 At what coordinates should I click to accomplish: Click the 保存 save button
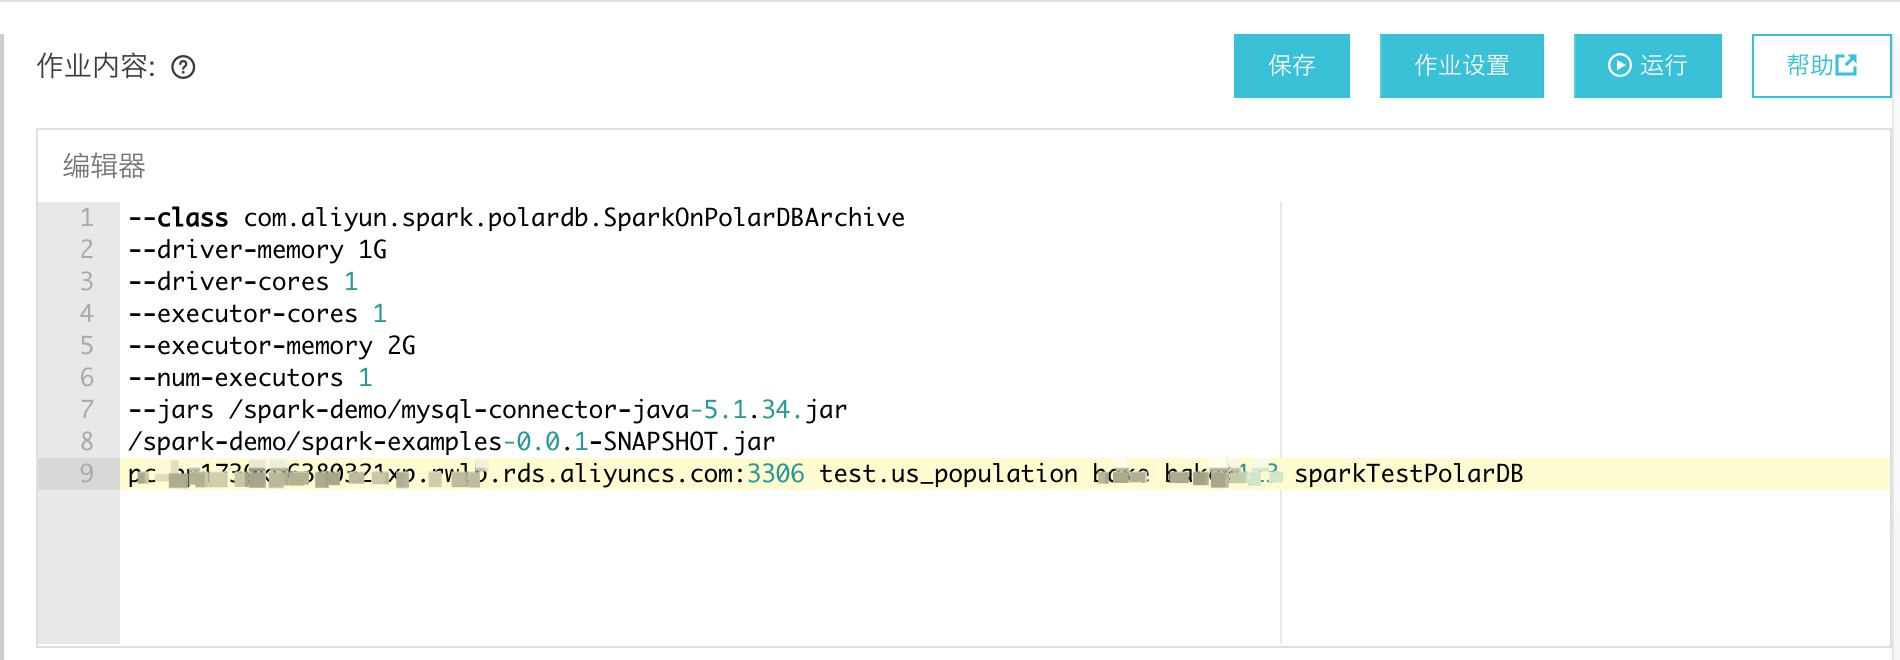[1291, 66]
